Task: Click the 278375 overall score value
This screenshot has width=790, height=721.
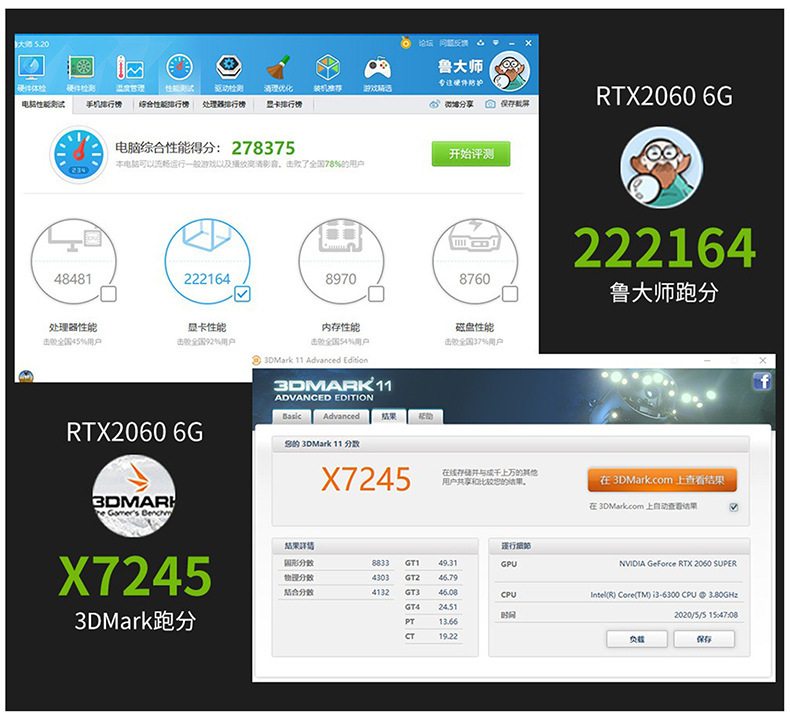Action: click(x=263, y=148)
